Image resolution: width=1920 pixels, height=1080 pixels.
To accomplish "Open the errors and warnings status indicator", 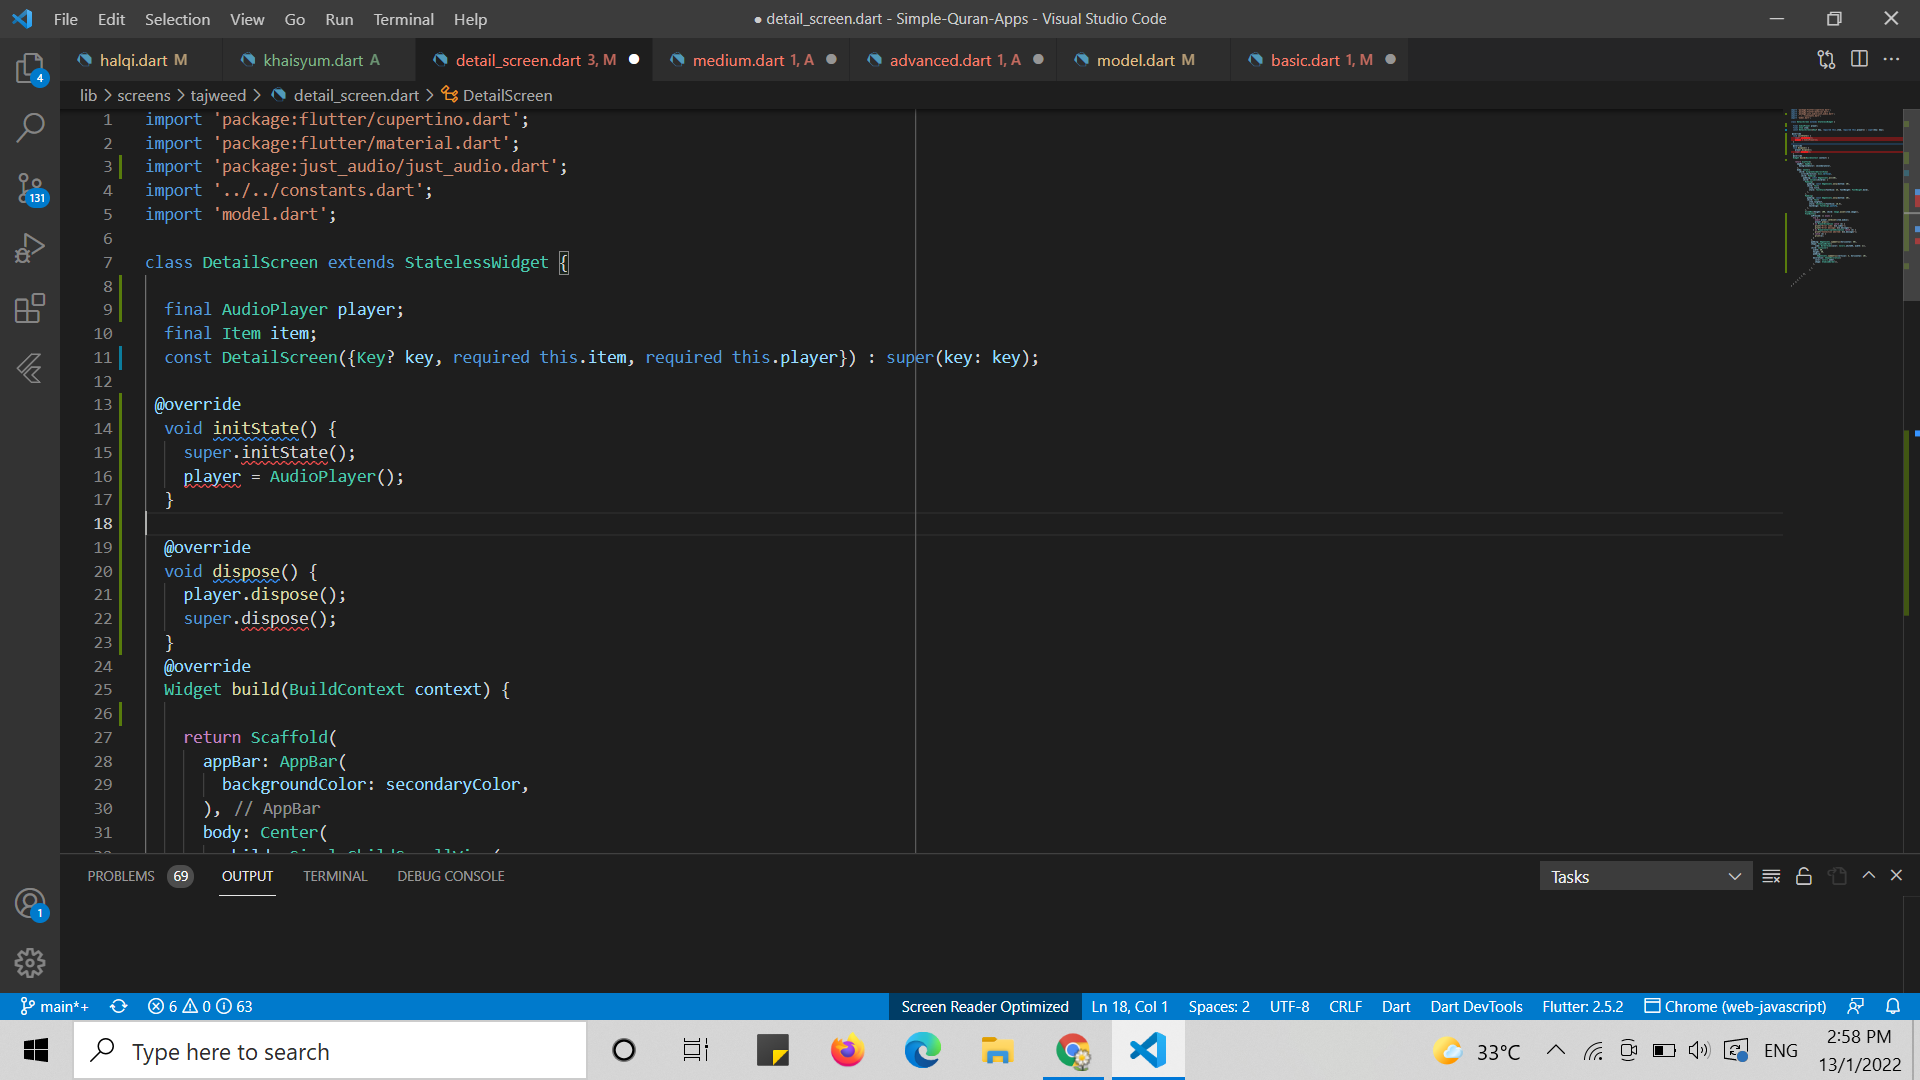I will (x=200, y=1006).
